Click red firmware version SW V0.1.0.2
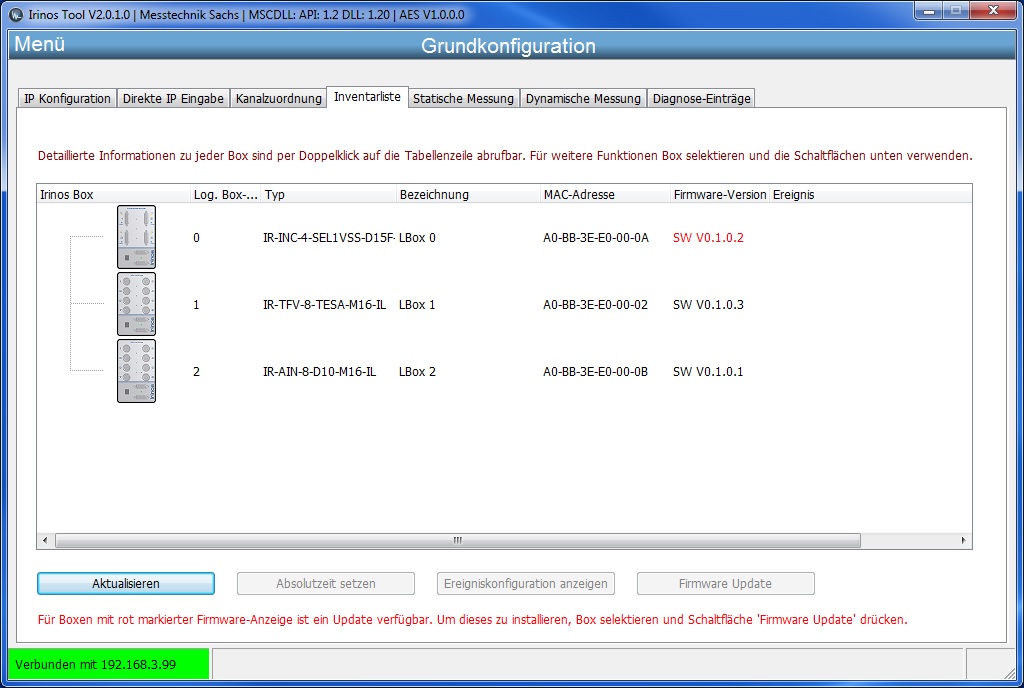1024x688 pixels. 708,238
